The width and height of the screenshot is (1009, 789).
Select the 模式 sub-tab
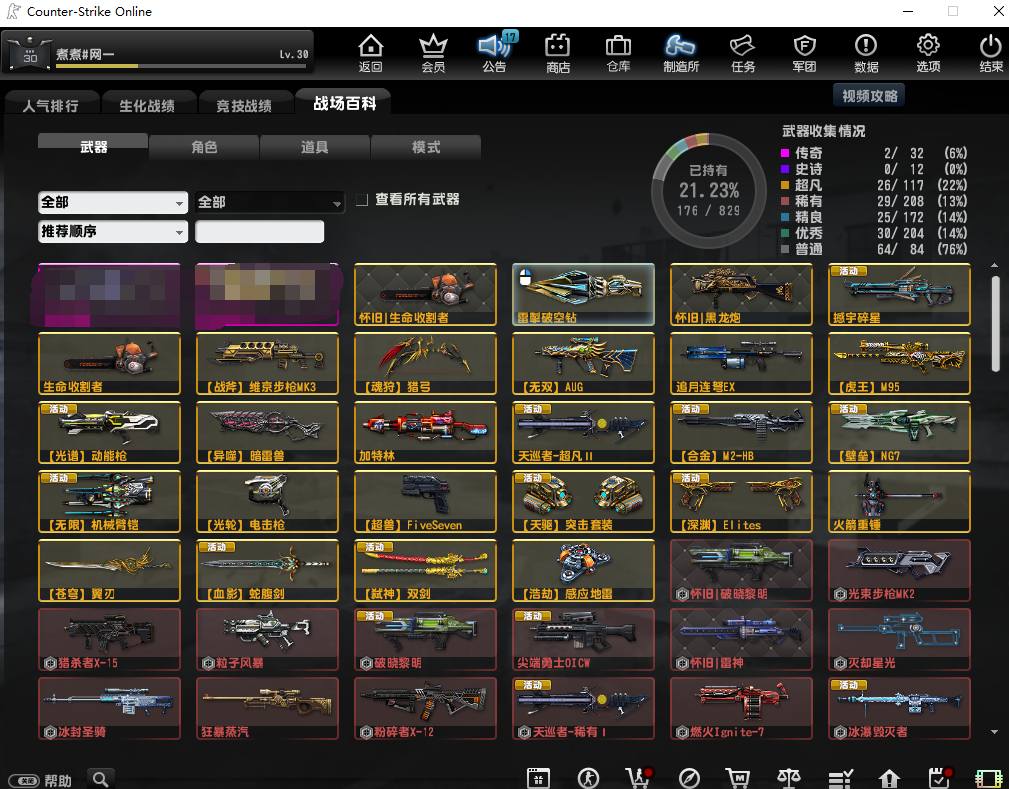(425, 147)
